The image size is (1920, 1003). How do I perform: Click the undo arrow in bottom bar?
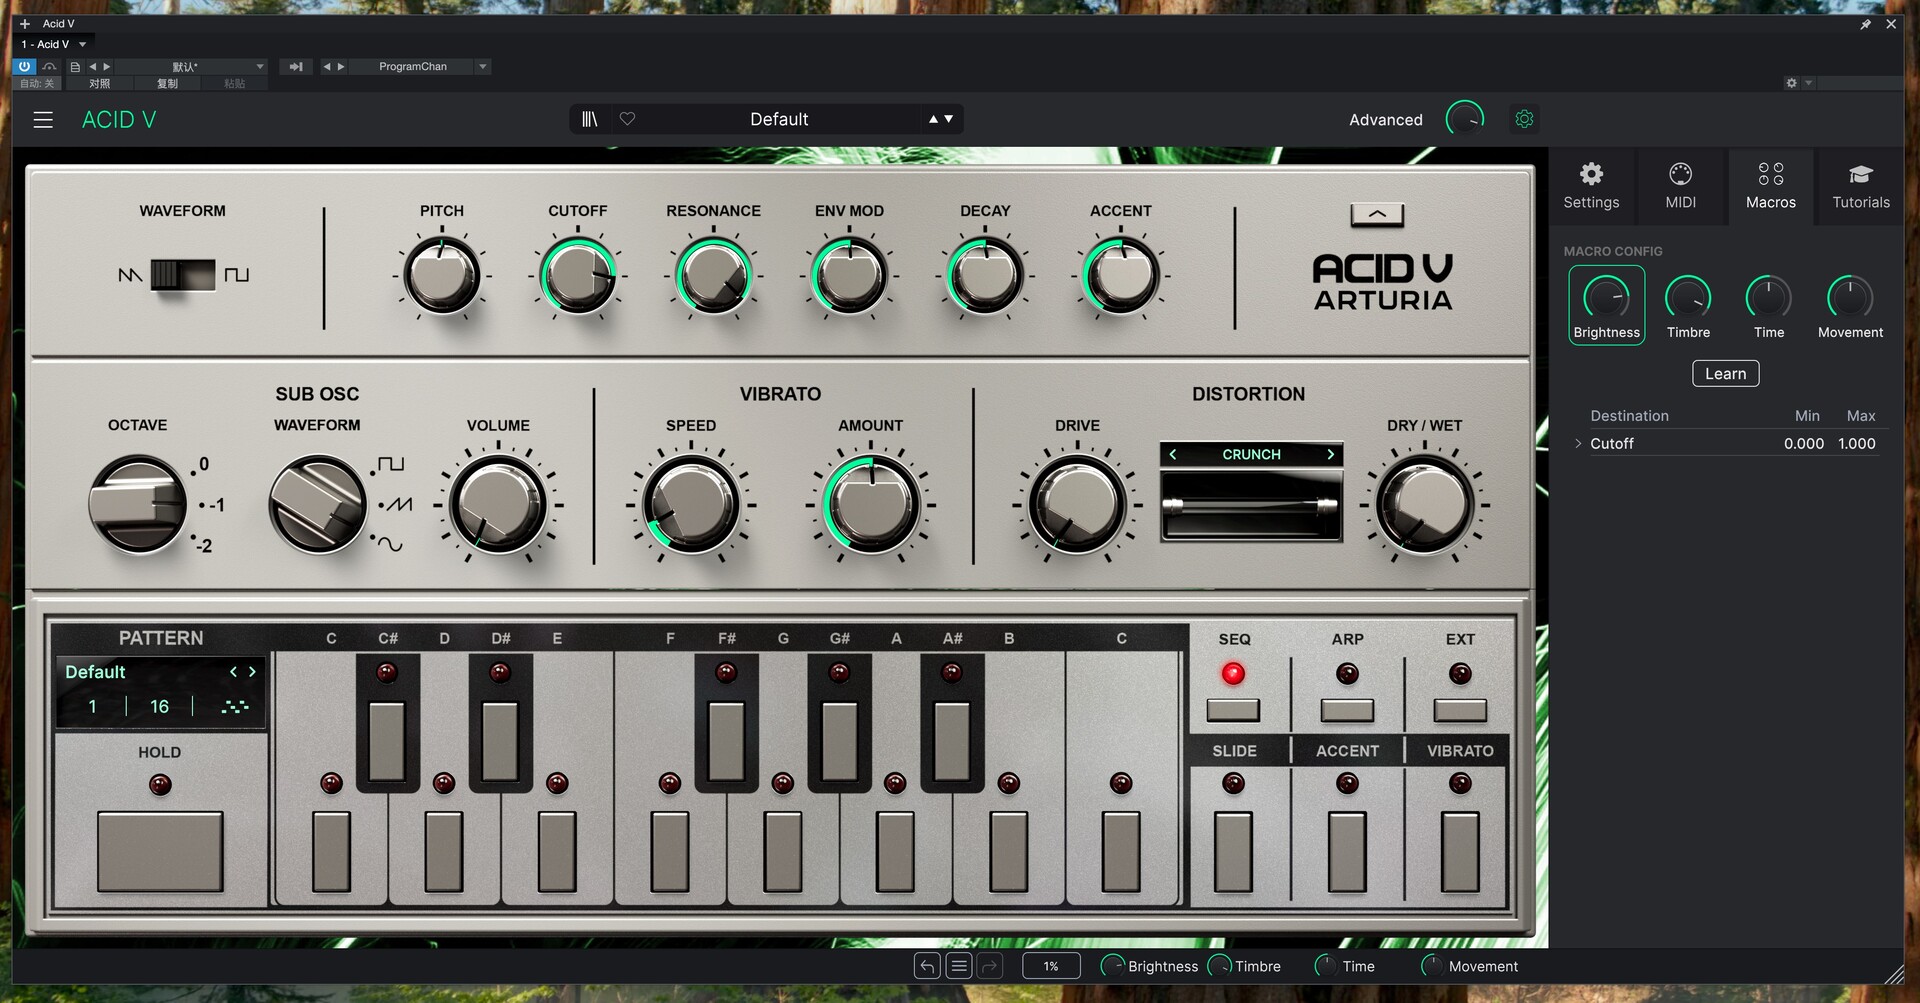coord(927,966)
